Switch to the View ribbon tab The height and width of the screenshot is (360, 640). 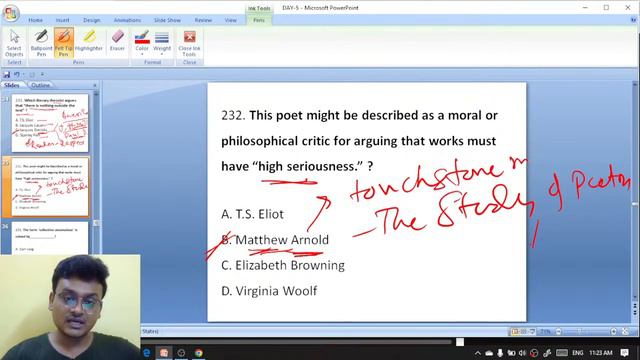click(231, 20)
